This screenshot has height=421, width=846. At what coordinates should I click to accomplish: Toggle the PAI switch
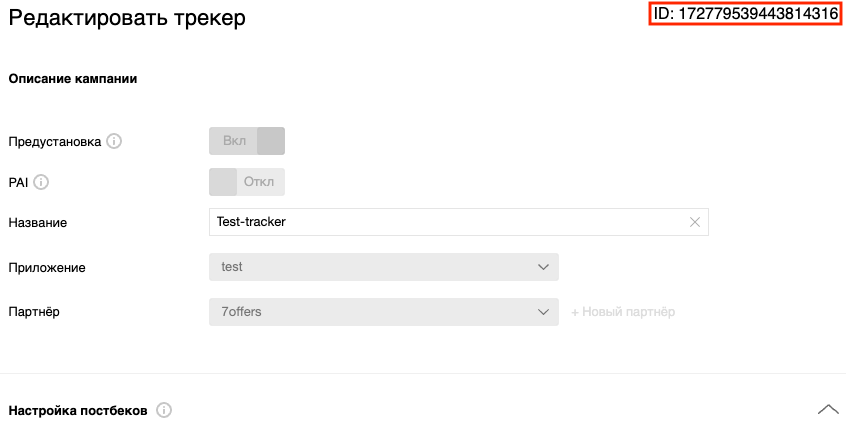247,182
